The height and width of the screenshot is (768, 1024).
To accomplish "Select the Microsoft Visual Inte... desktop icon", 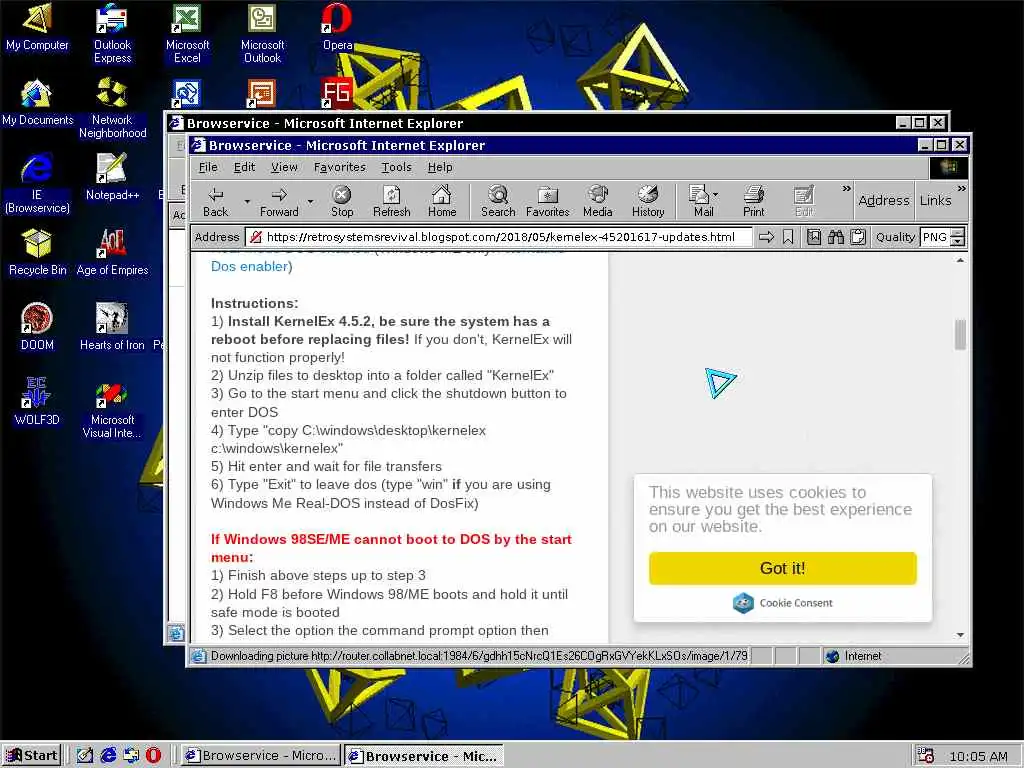I will click(112, 409).
